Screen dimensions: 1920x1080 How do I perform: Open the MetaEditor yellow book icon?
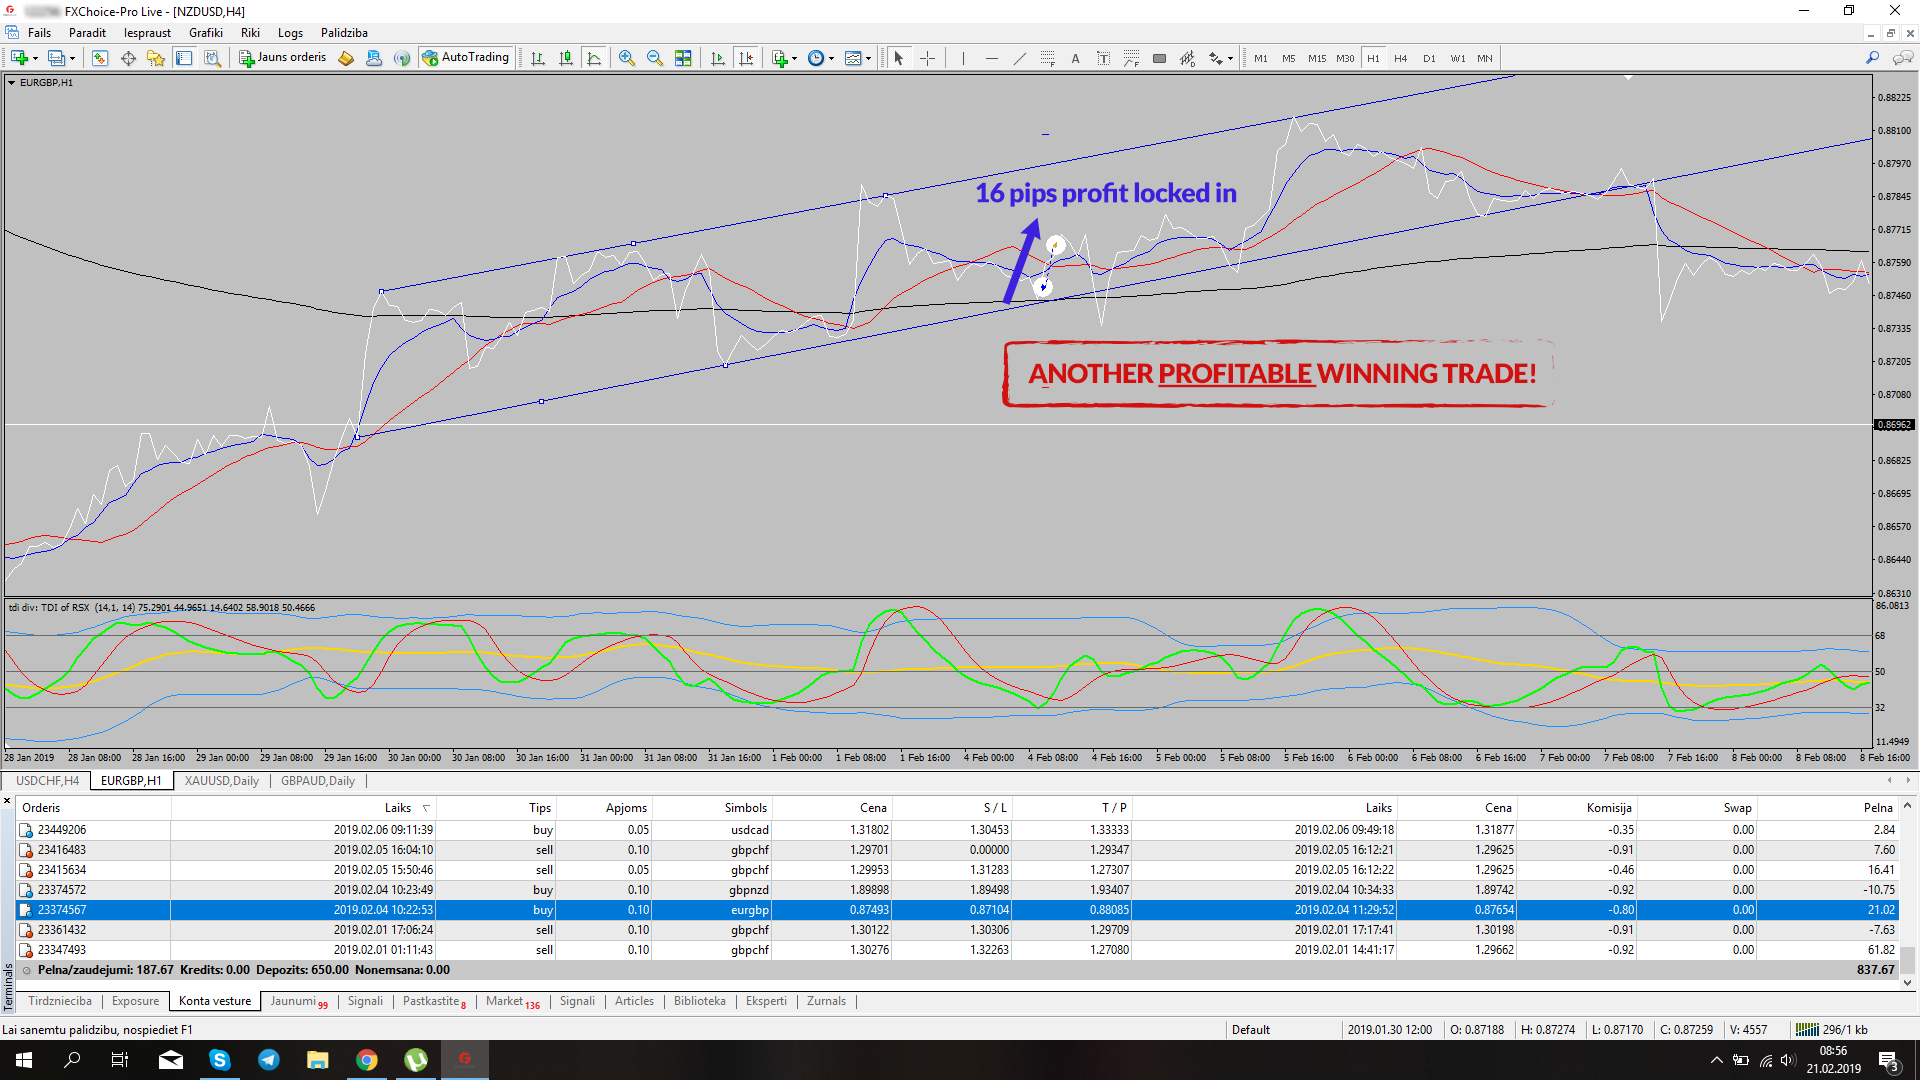point(346,58)
